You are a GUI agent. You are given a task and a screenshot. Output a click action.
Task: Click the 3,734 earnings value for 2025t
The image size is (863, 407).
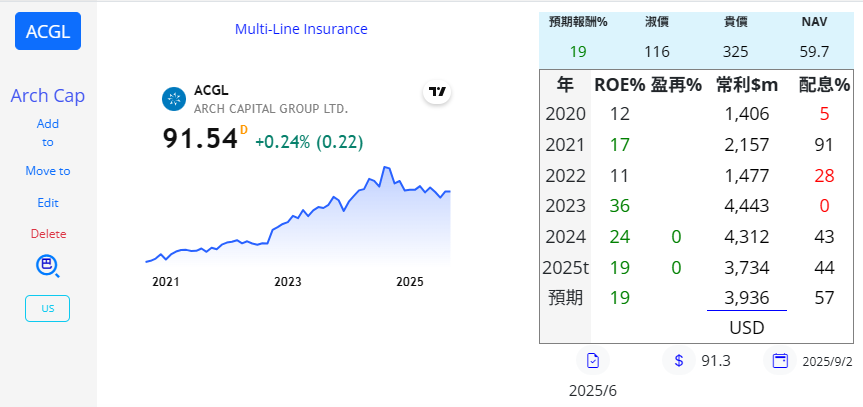[747, 268]
